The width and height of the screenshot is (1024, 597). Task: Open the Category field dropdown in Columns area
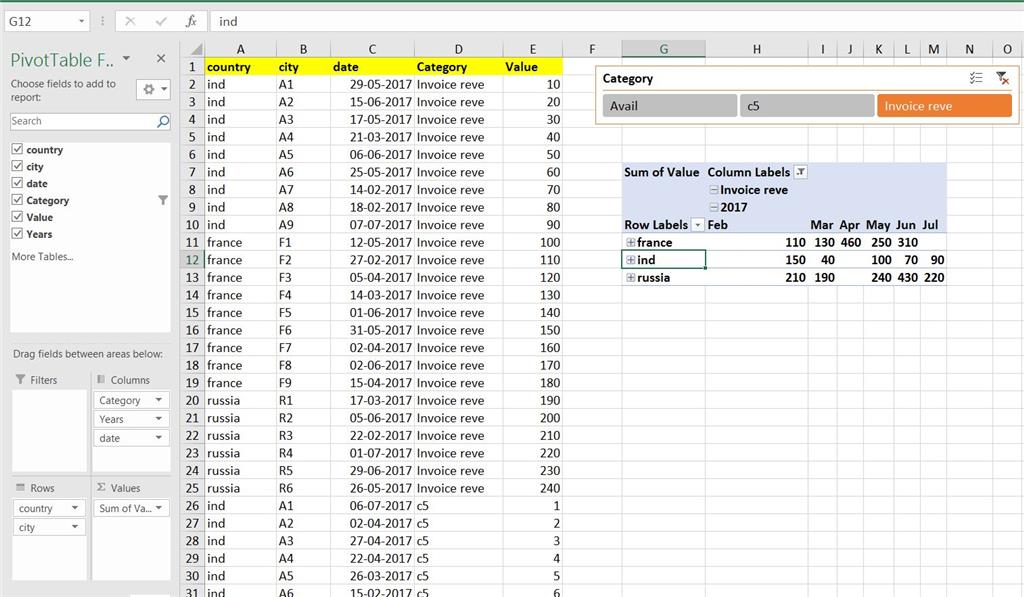coord(159,400)
